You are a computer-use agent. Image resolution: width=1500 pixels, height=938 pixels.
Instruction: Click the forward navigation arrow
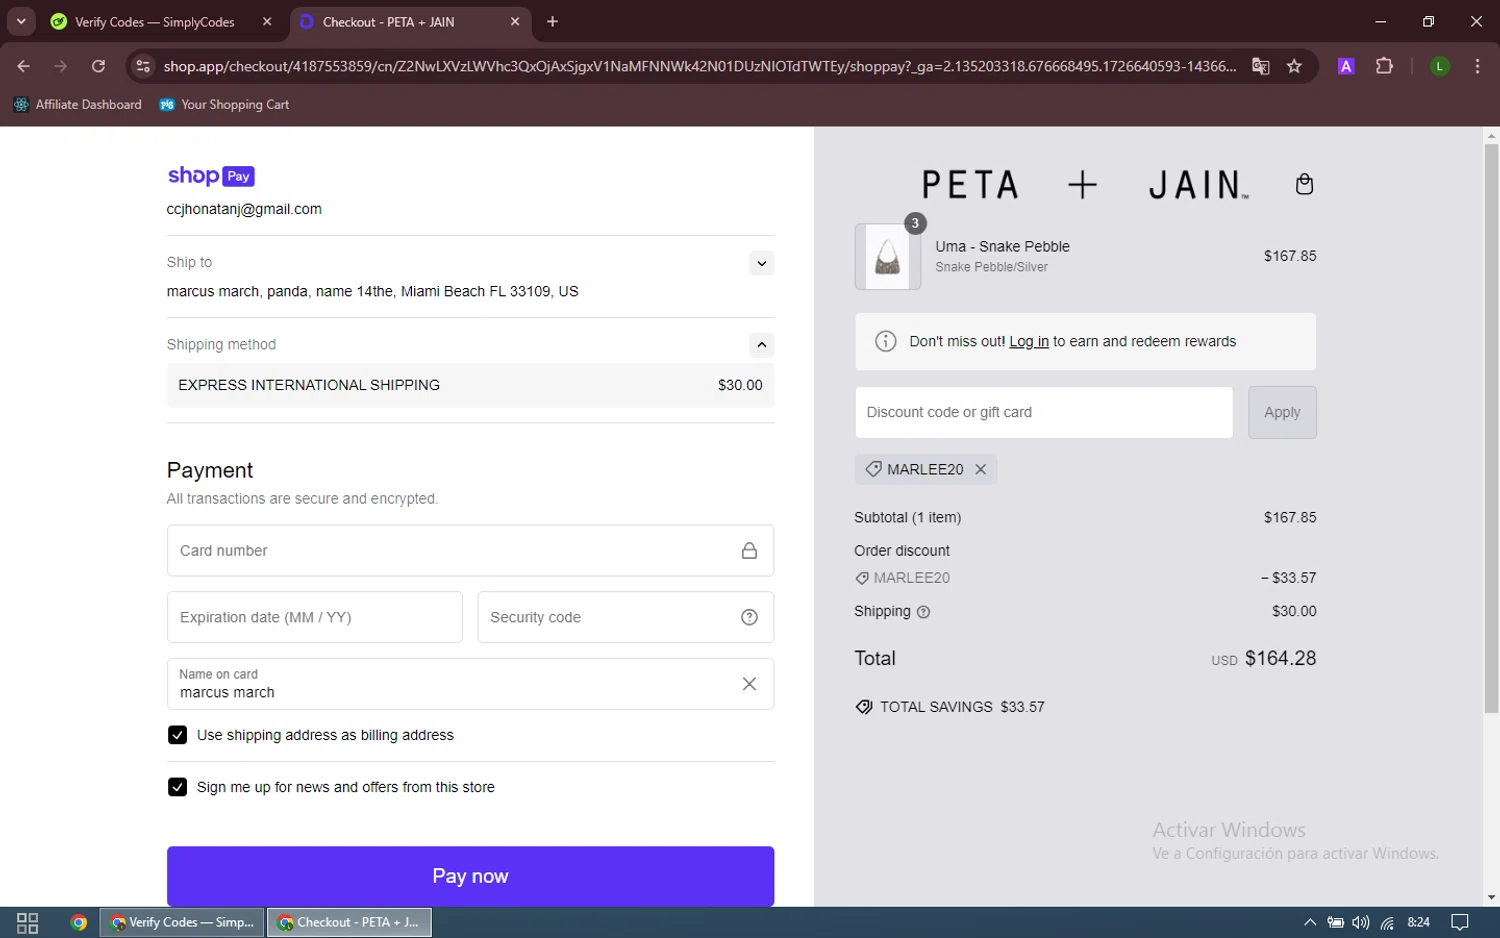click(61, 66)
